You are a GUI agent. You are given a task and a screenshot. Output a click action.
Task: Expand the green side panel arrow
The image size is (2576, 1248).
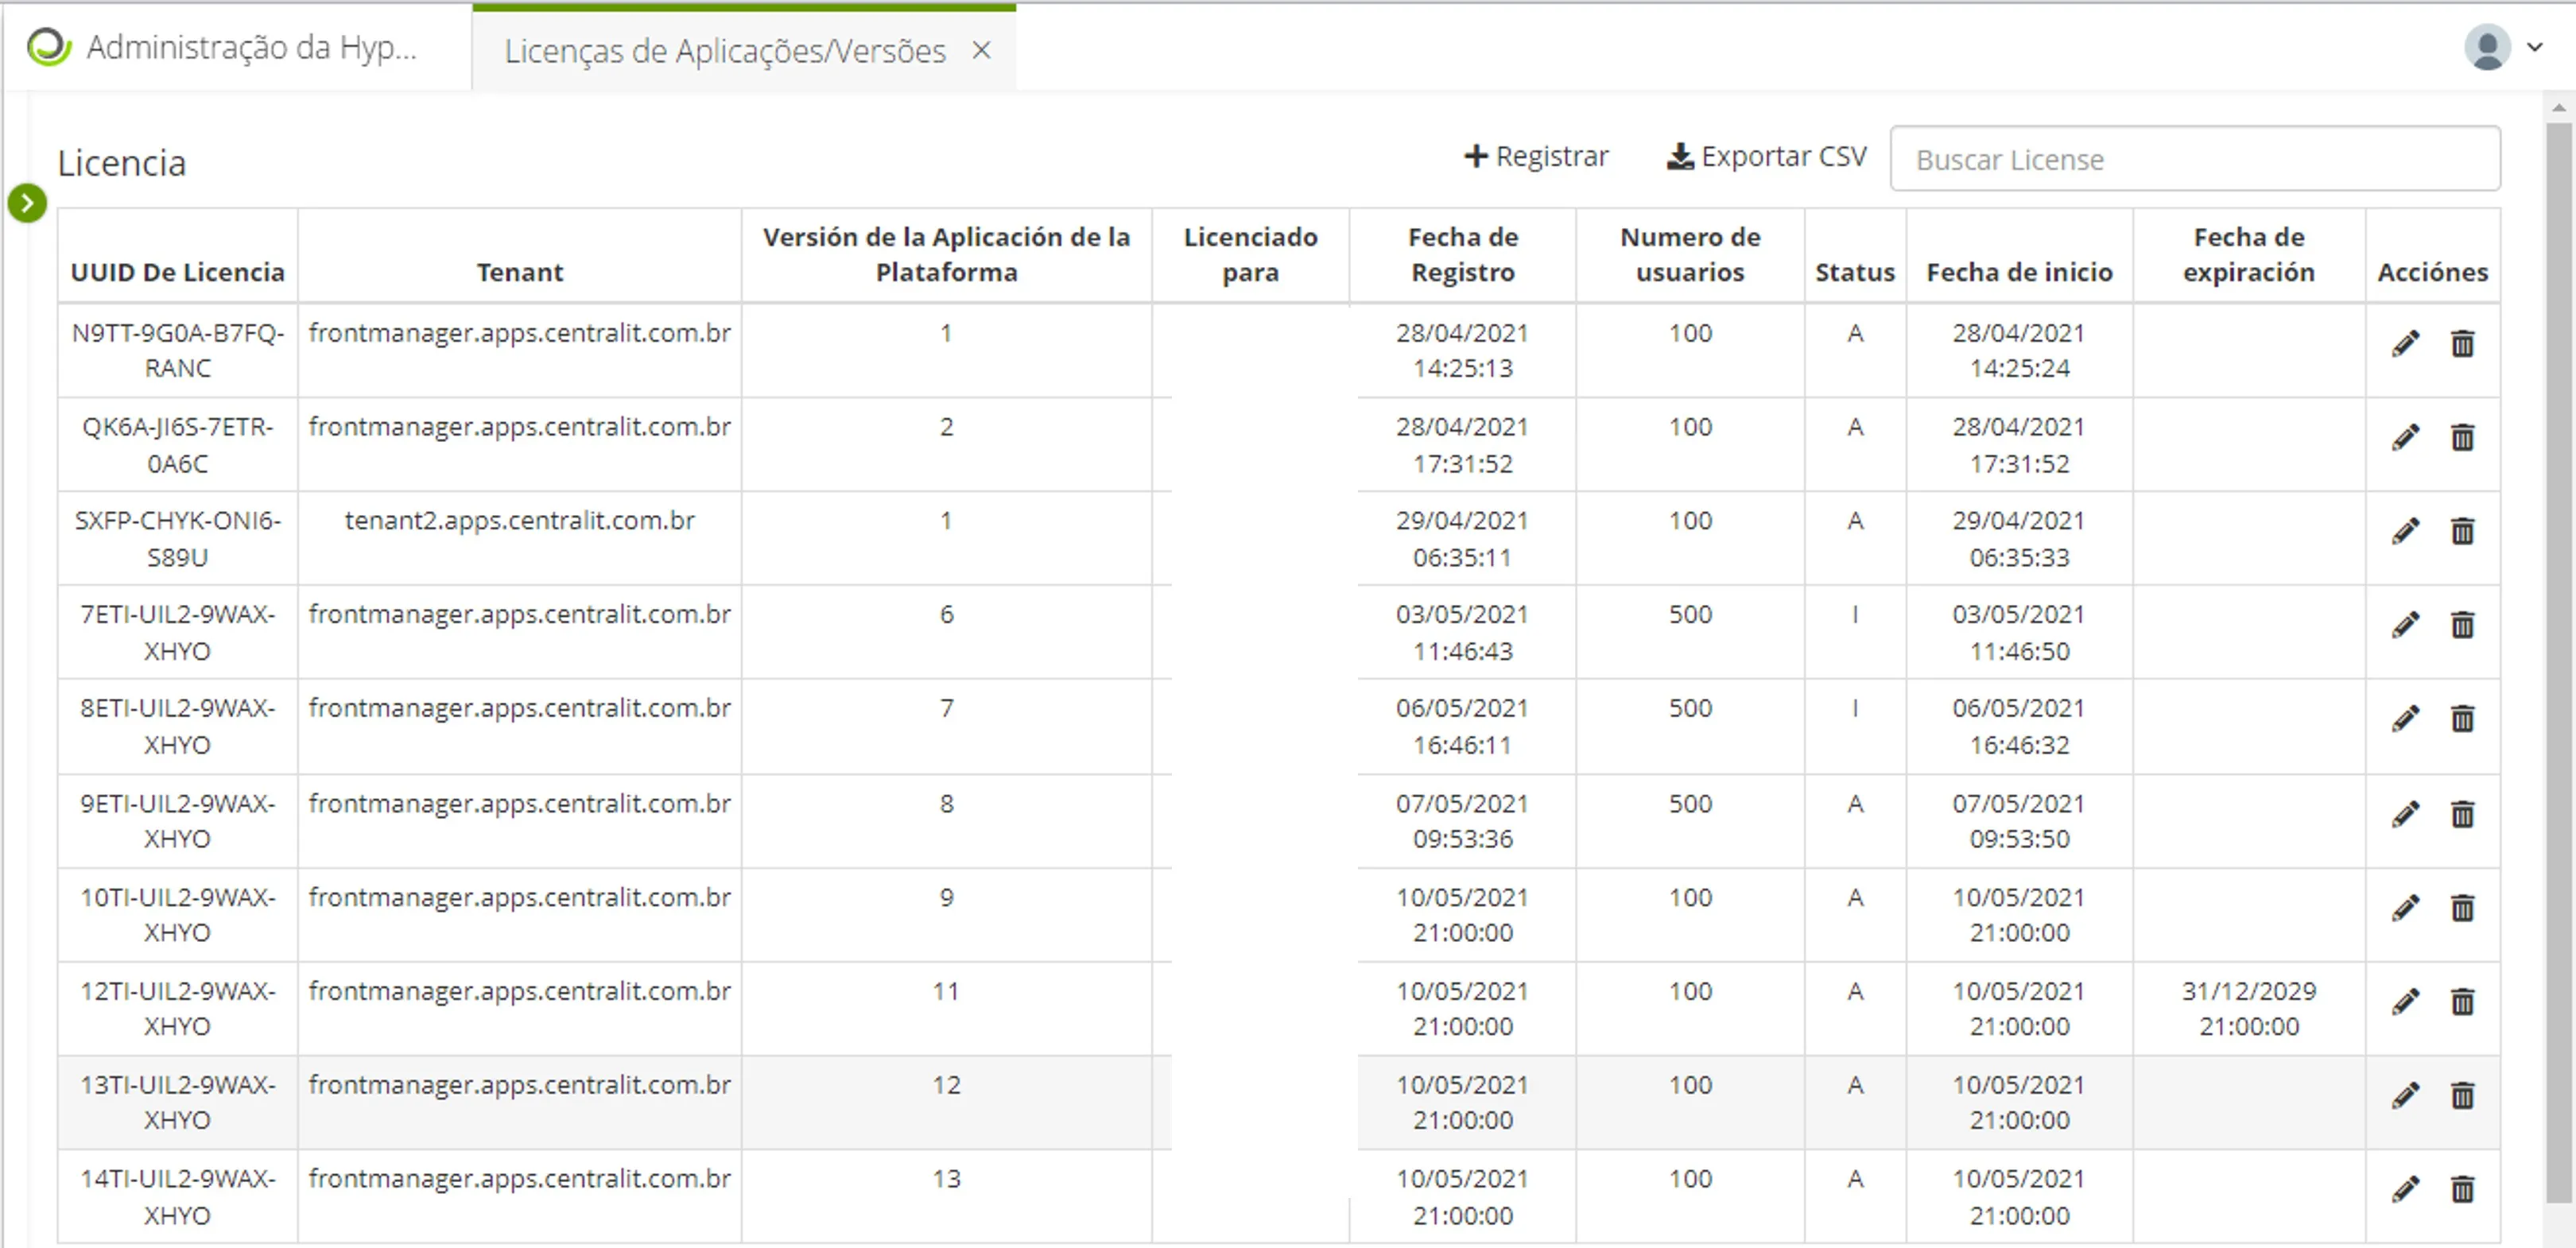pos(27,203)
